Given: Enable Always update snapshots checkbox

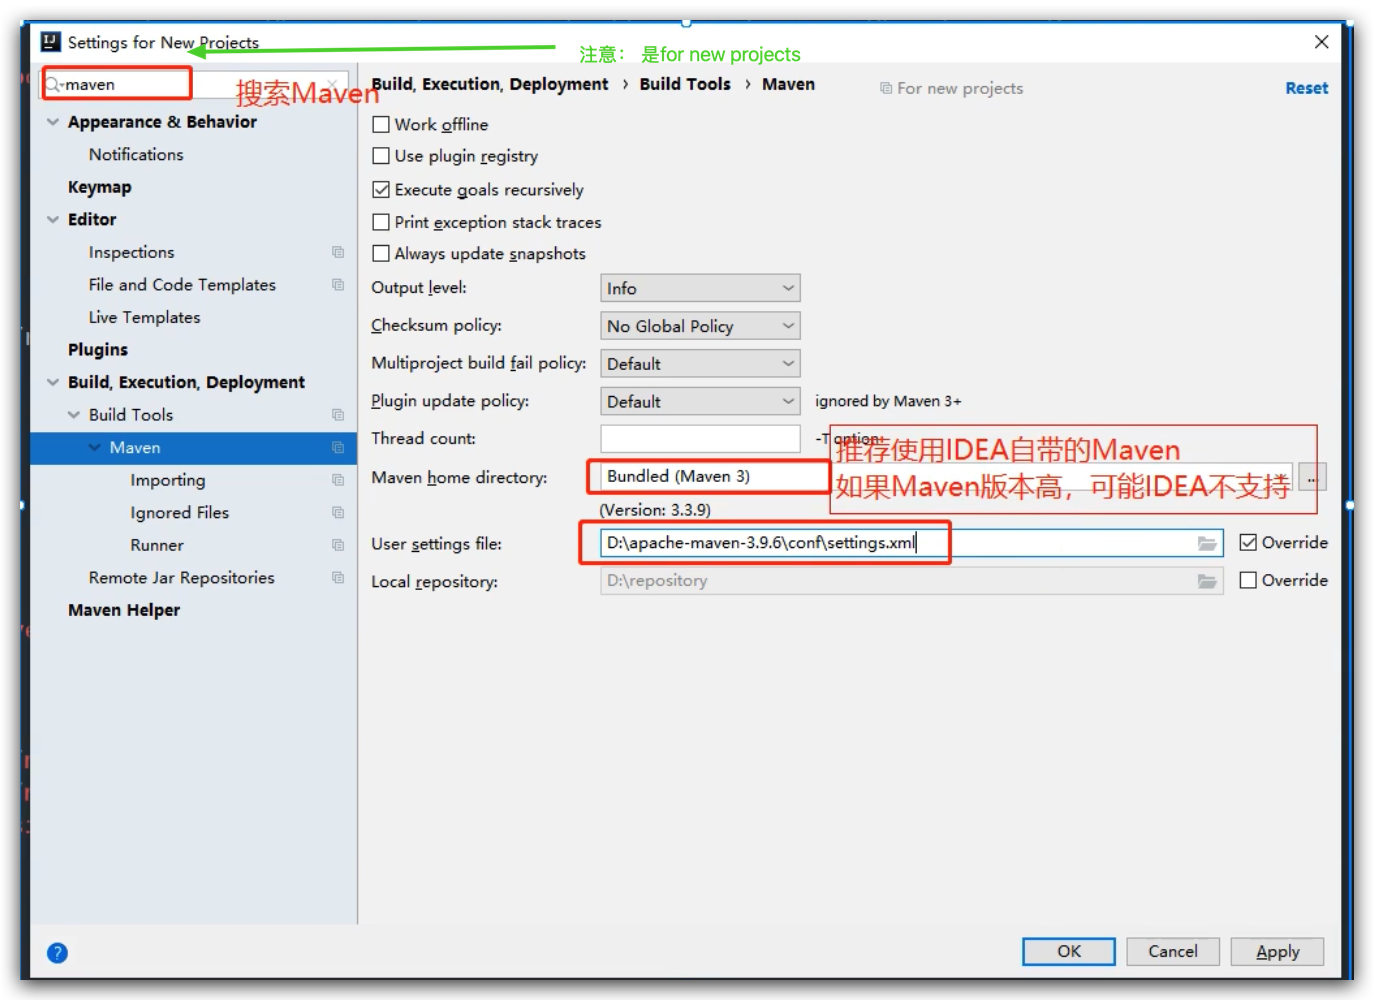Looking at the screenshot, I should click(x=381, y=254).
